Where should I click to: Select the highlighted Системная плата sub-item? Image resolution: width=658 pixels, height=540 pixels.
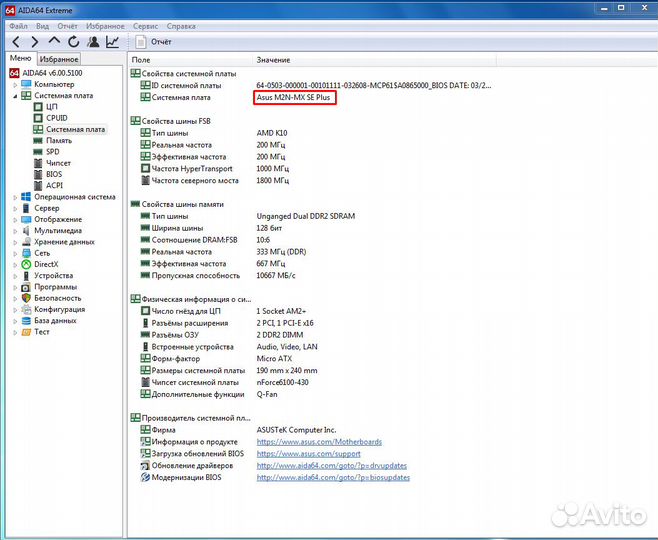tap(76, 129)
